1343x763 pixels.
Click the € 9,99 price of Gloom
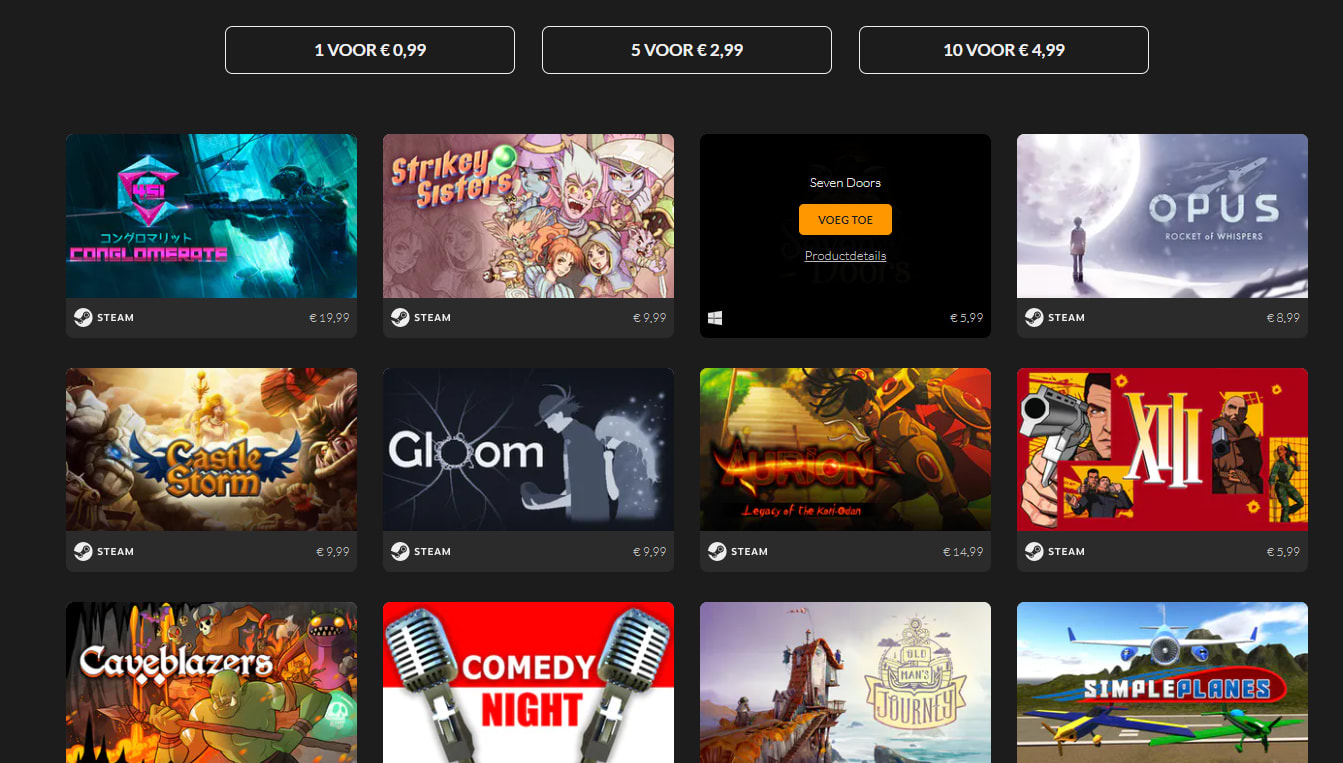click(x=649, y=552)
